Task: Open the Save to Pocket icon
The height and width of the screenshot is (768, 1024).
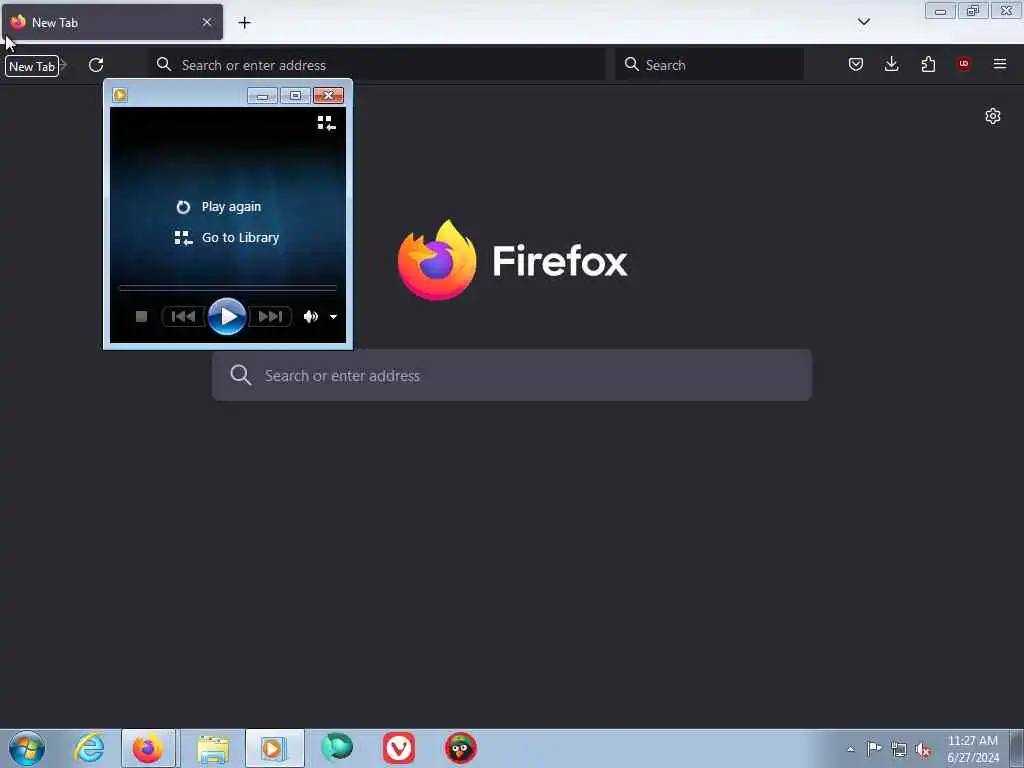Action: pyautogui.click(x=856, y=64)
